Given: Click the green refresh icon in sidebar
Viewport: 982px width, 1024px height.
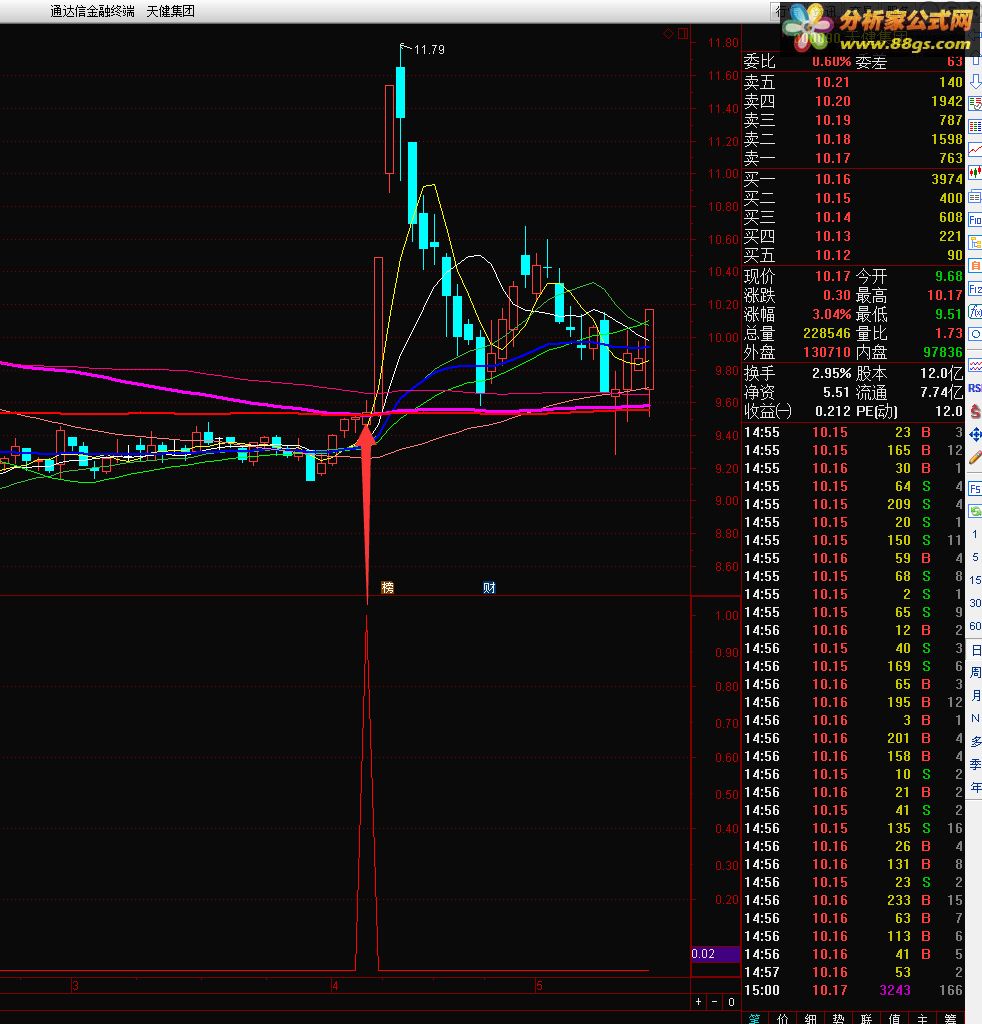Looking at the screenshot, I should click(x=975, y=511).
